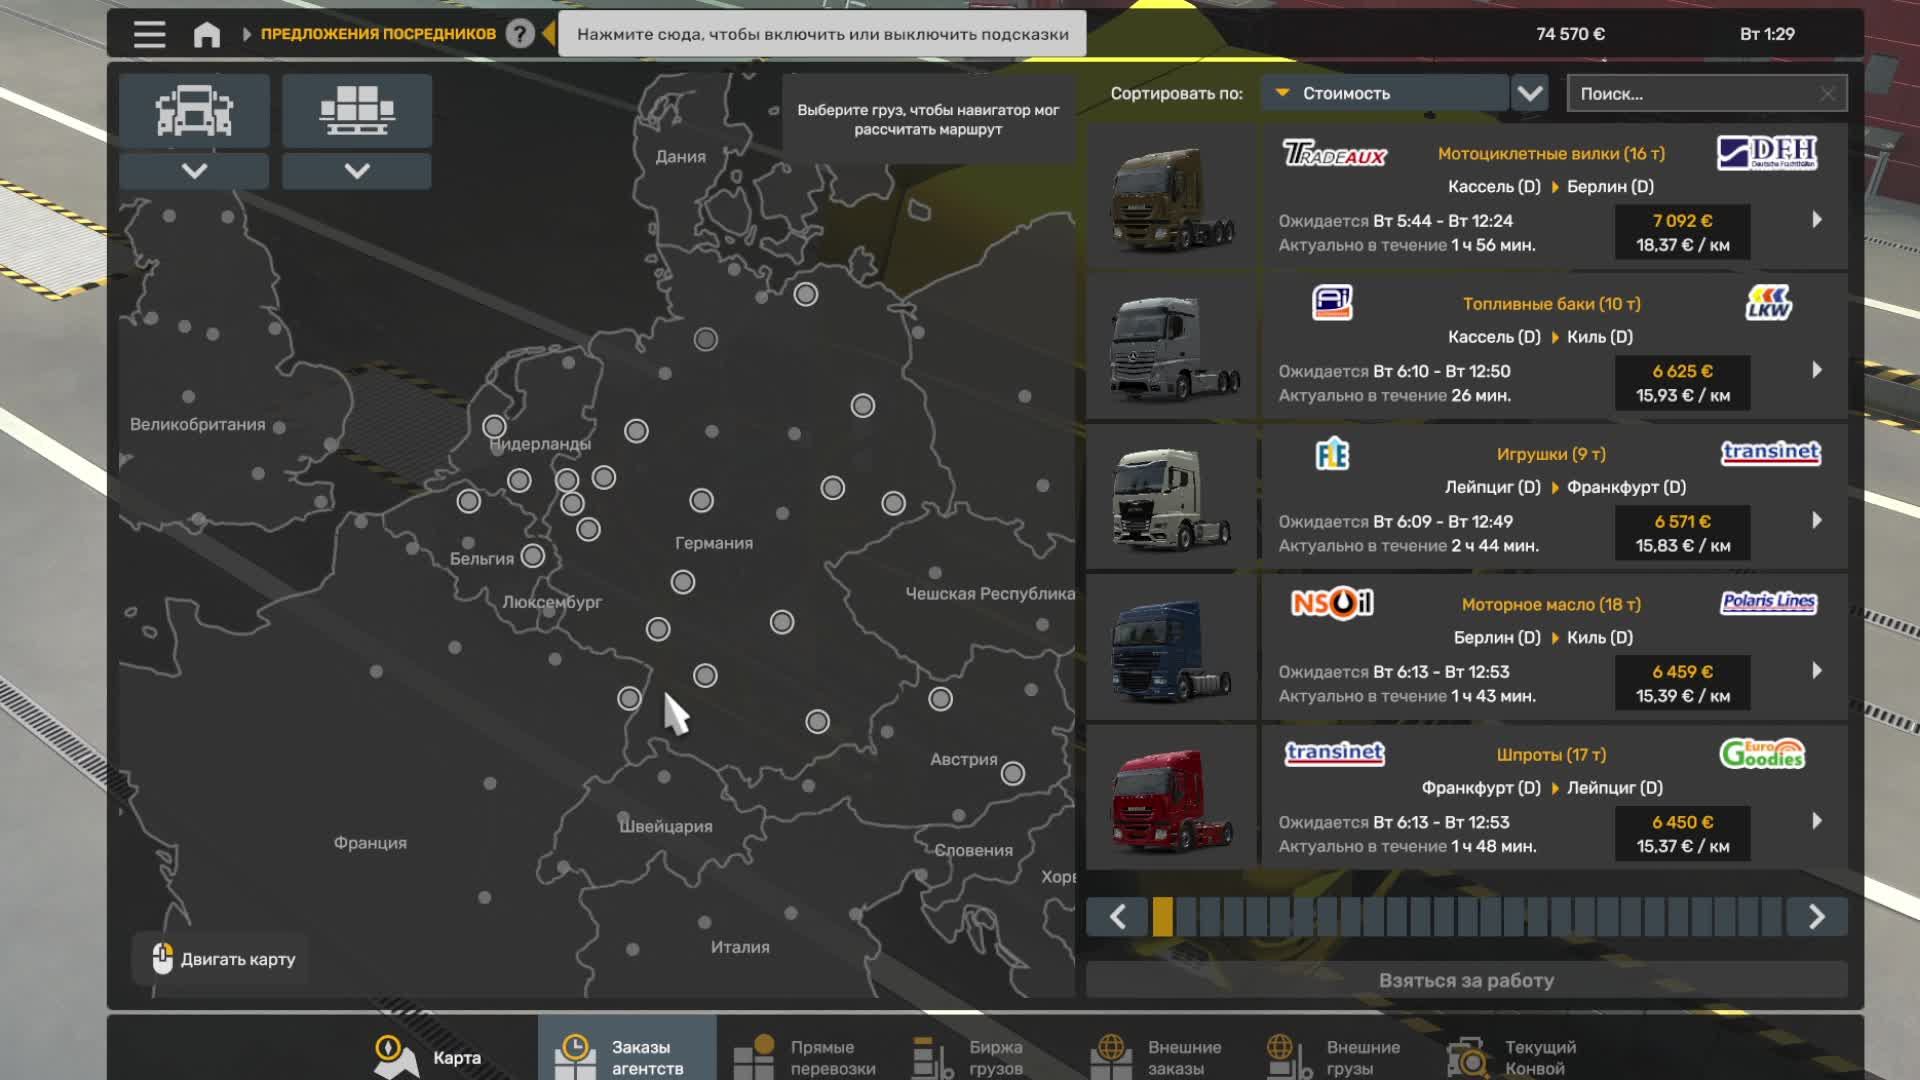
Task: Choose the brown truck thumbnail for Мотоциклетные вилки
Action: click(x=1171, y=197)
